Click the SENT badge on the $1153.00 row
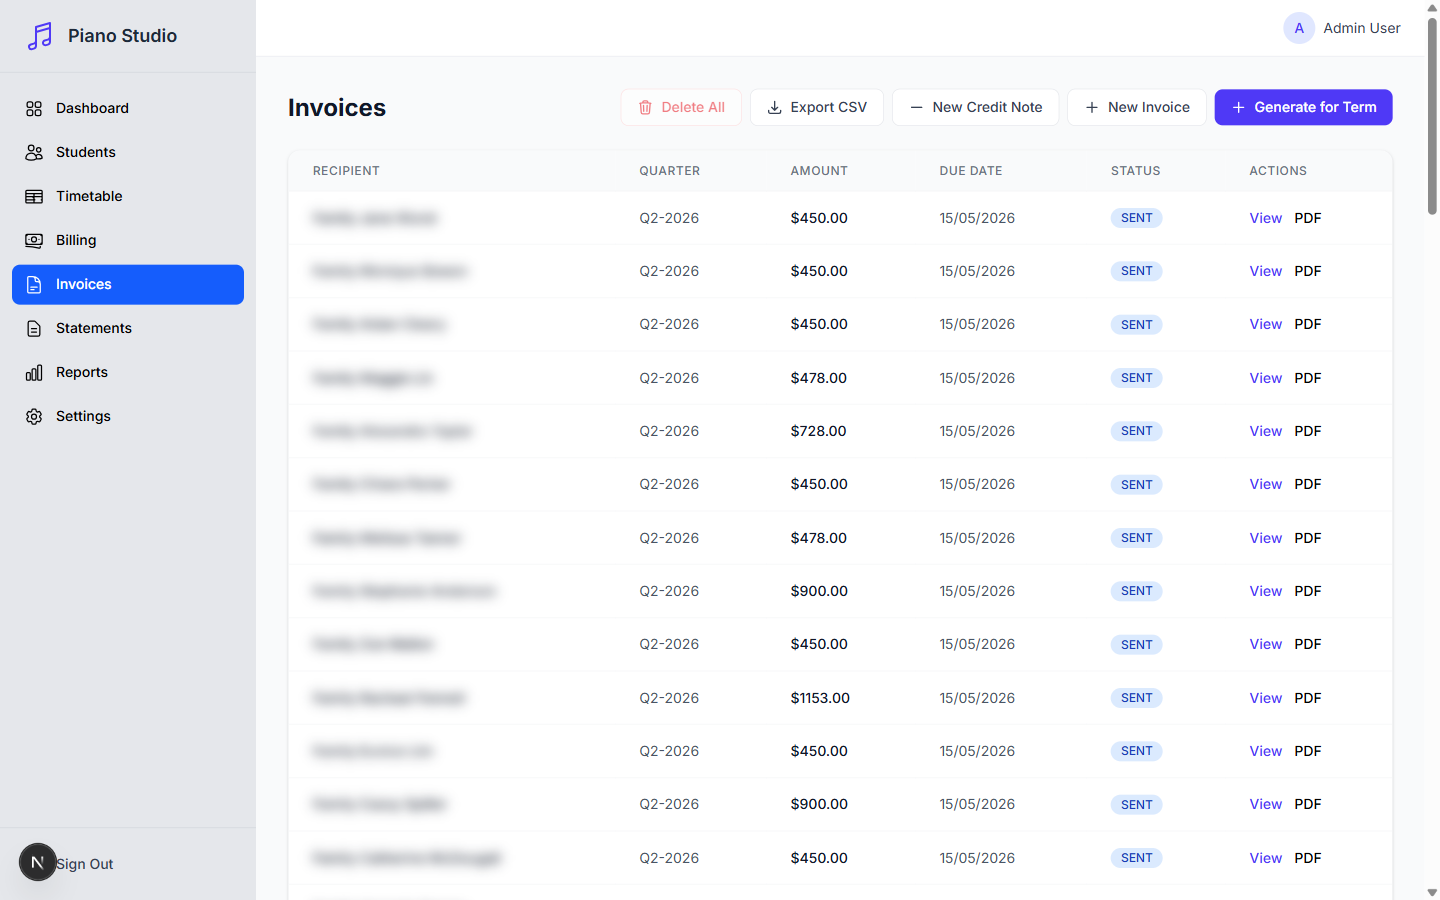The height and width of the screenshot is (900, 1440). coord(1136,698)
